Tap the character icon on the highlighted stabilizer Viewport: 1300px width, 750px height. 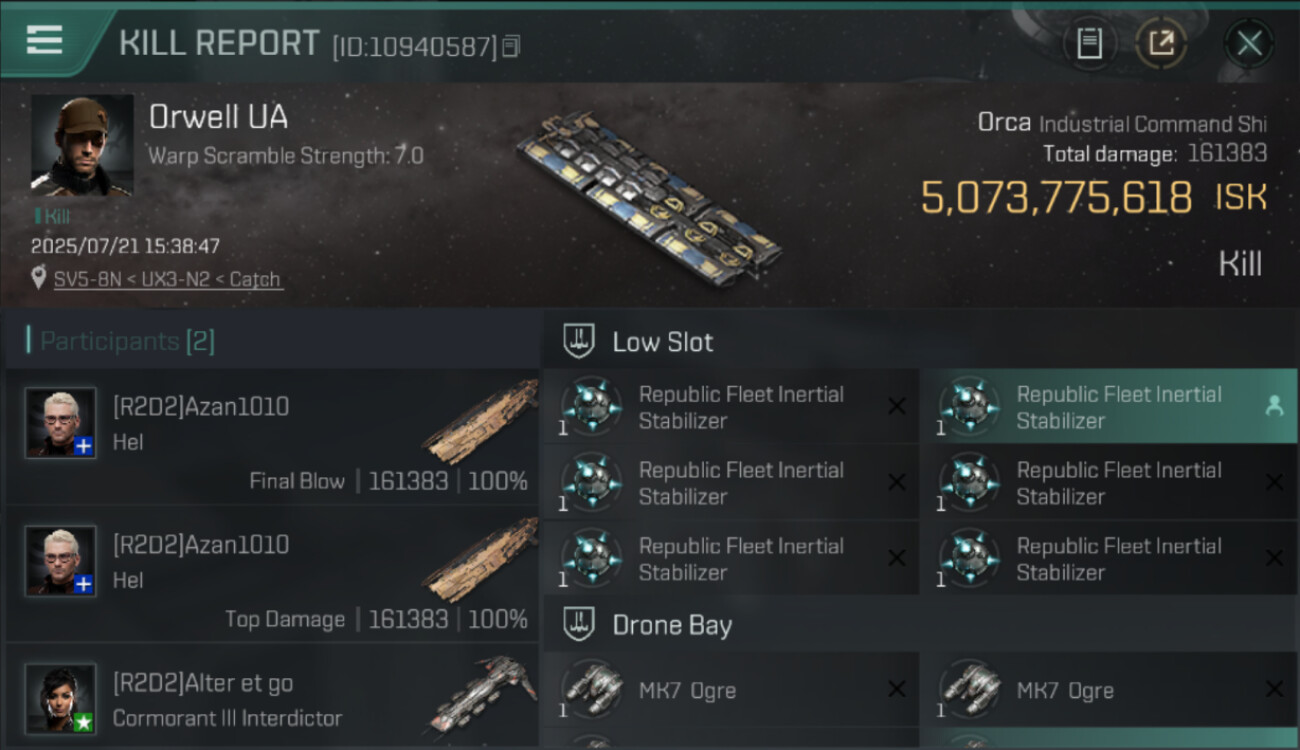coord(1274,405)
